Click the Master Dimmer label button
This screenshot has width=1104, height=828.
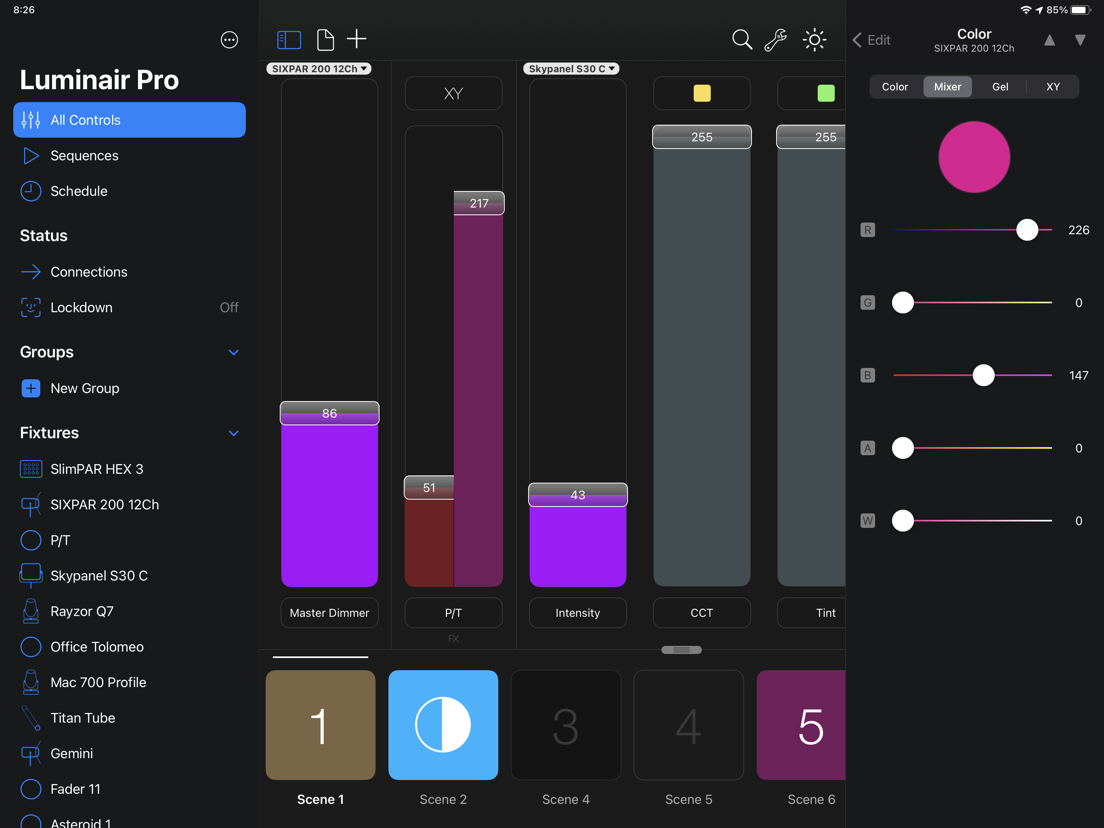pos(330,613)
